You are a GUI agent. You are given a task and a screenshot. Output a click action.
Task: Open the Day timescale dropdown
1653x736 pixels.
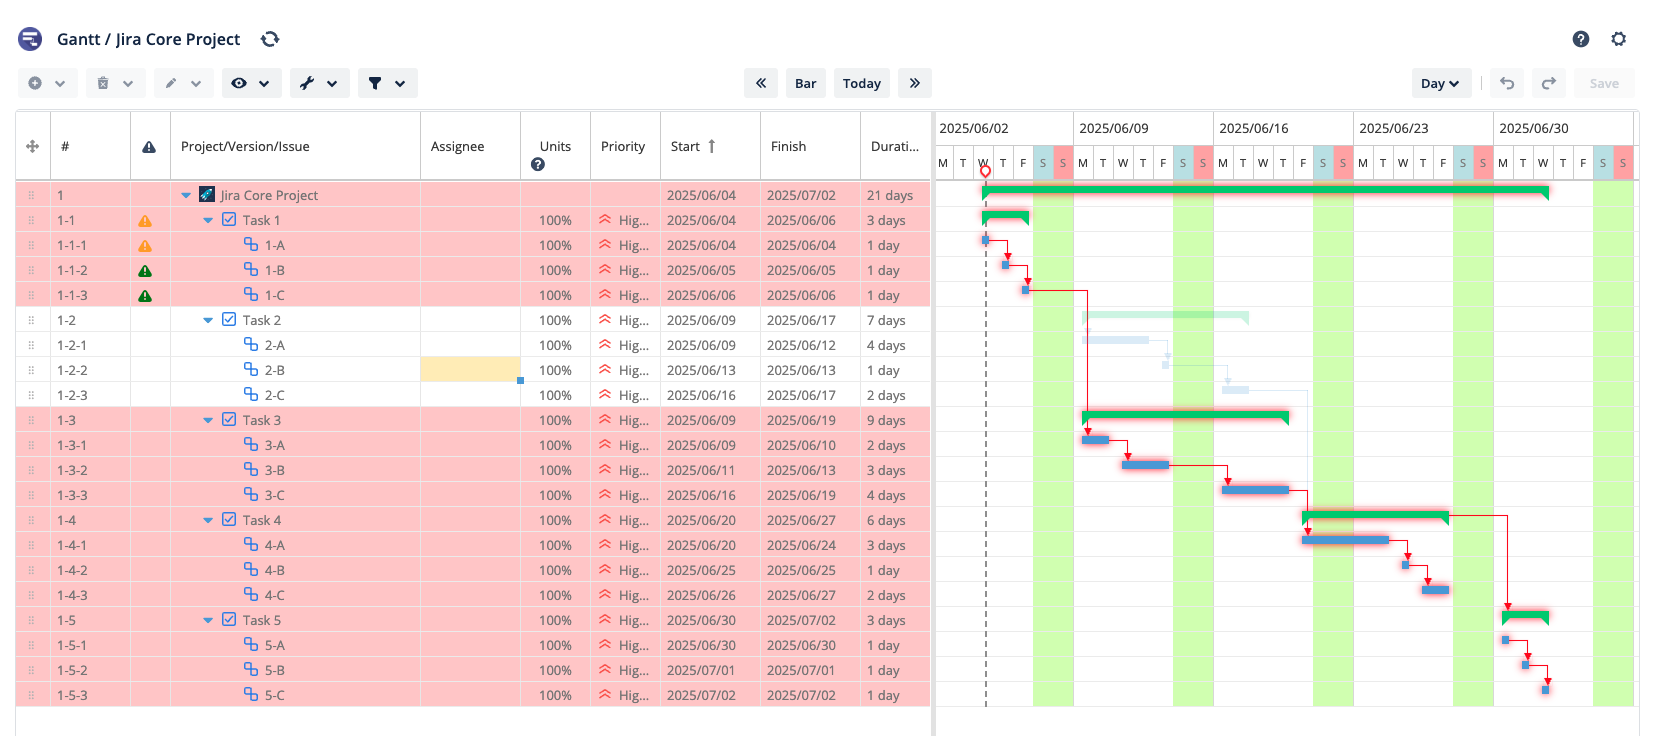click(1440, 83)
